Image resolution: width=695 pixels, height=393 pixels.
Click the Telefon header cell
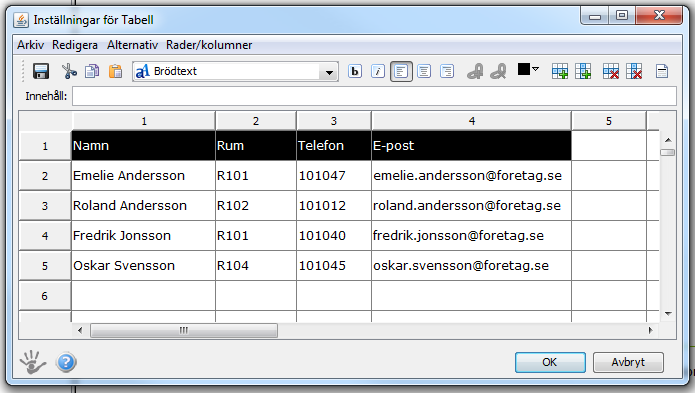(x=334, y=146)
